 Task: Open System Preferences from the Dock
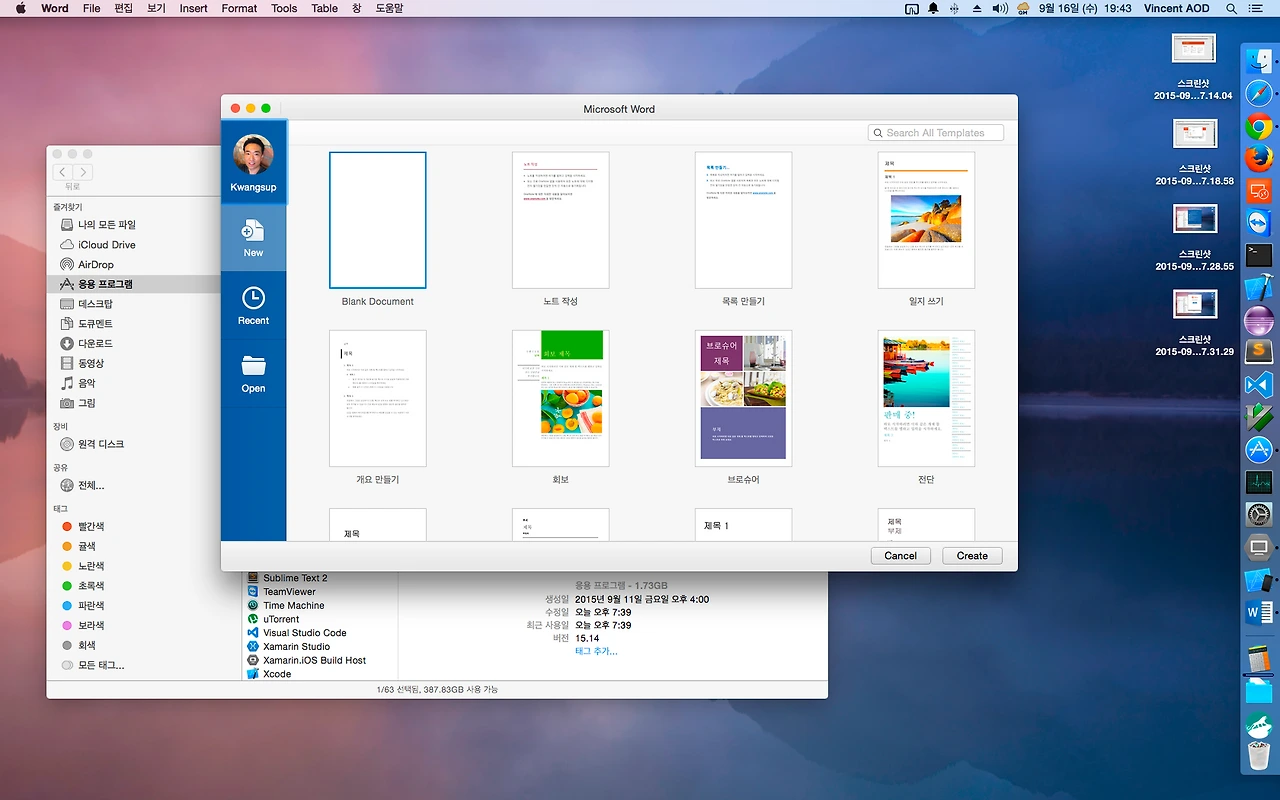coord(1258,515)
